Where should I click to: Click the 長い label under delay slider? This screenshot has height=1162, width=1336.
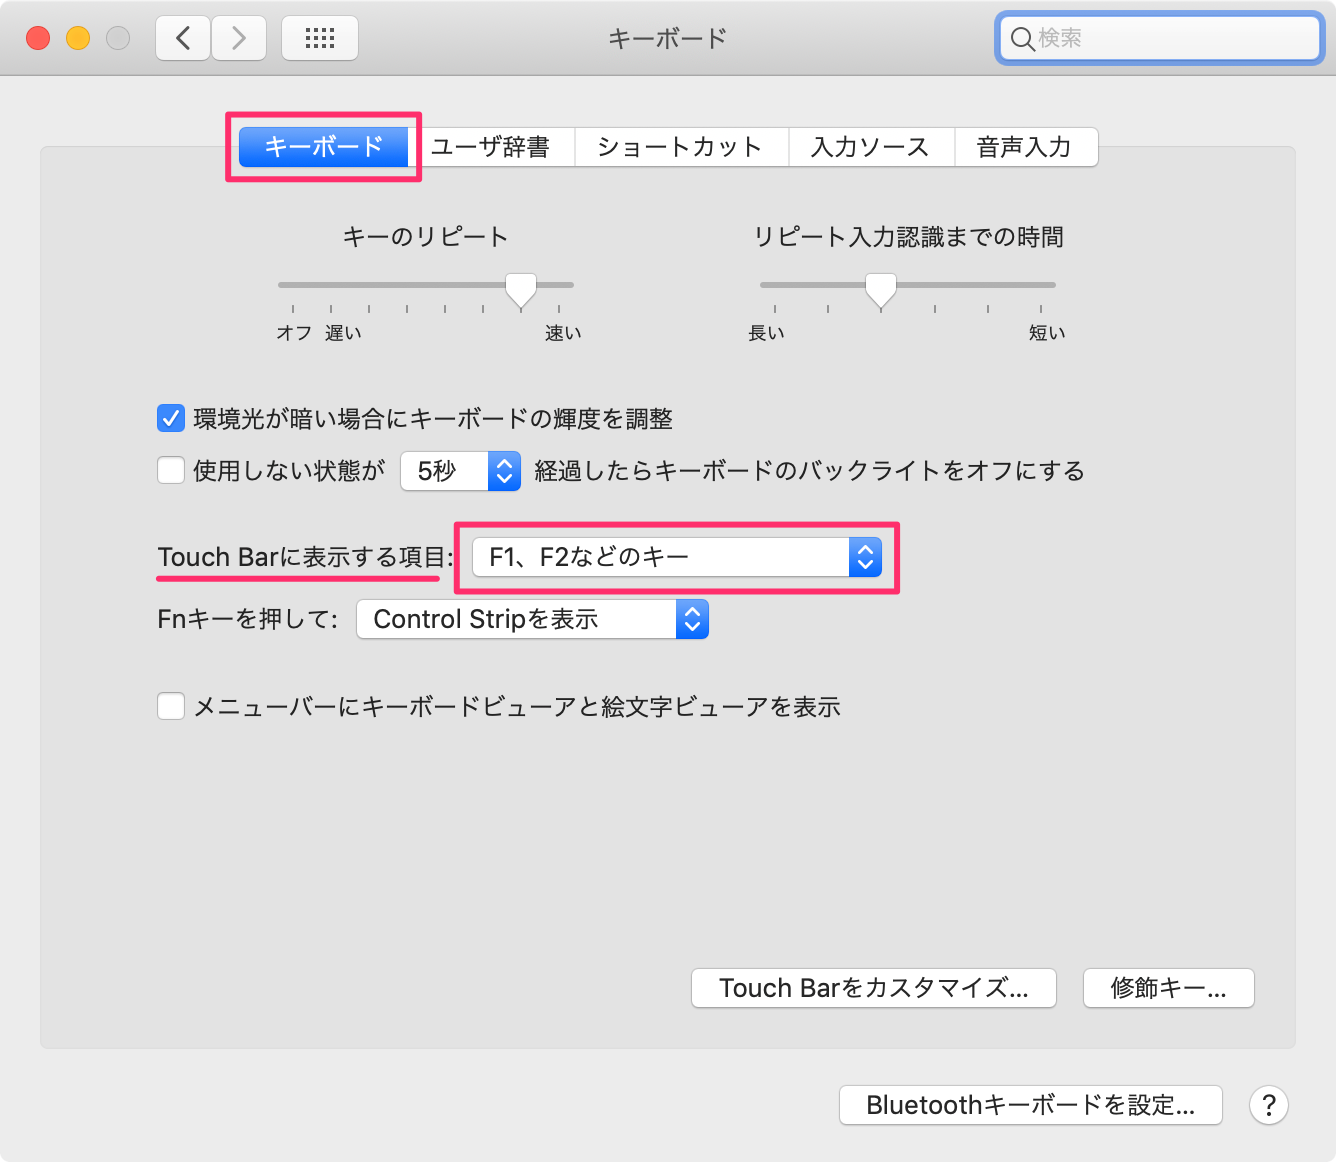pos(767,333)
